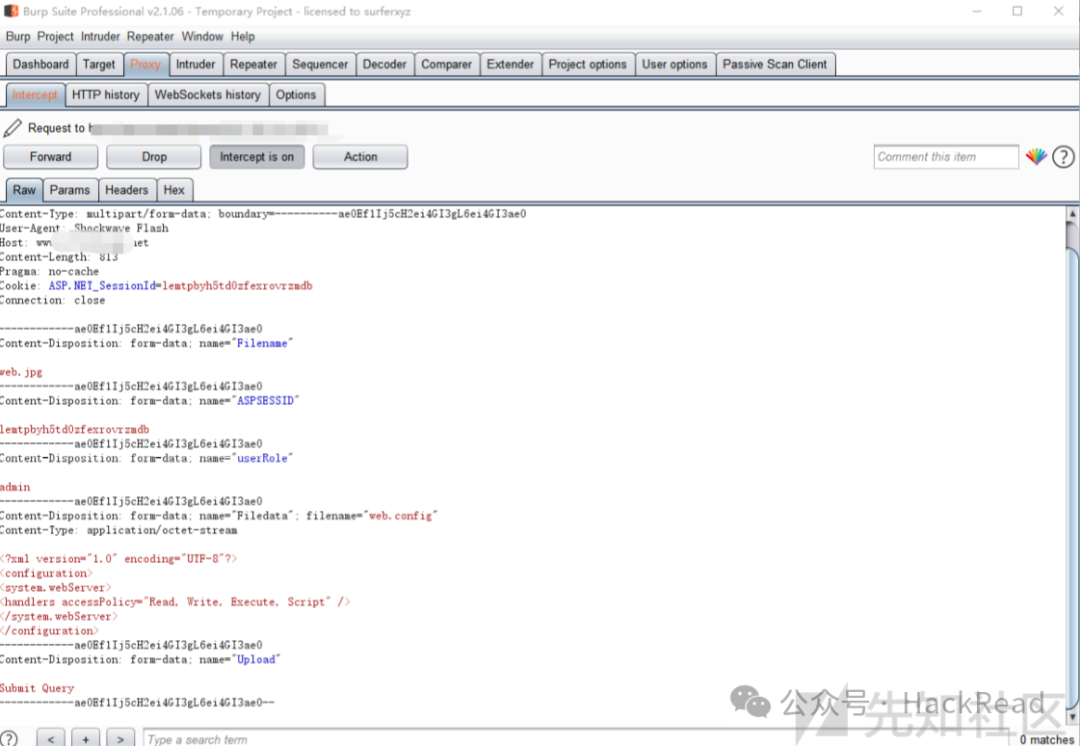Open the proxy Options sub-tab
The width and height of the screenshot is (1080, 746).
[x=296, y=95]
